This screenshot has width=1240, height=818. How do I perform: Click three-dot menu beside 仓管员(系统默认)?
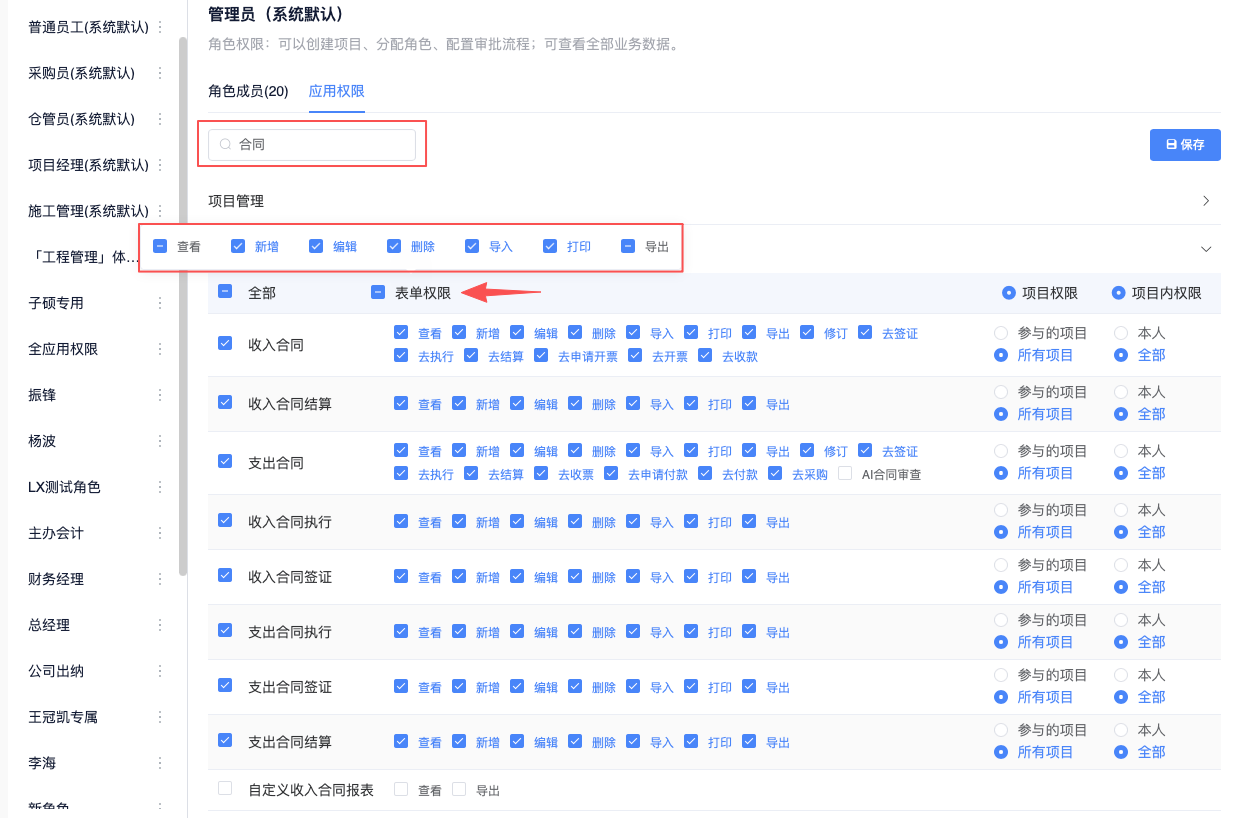pos(159,119)
